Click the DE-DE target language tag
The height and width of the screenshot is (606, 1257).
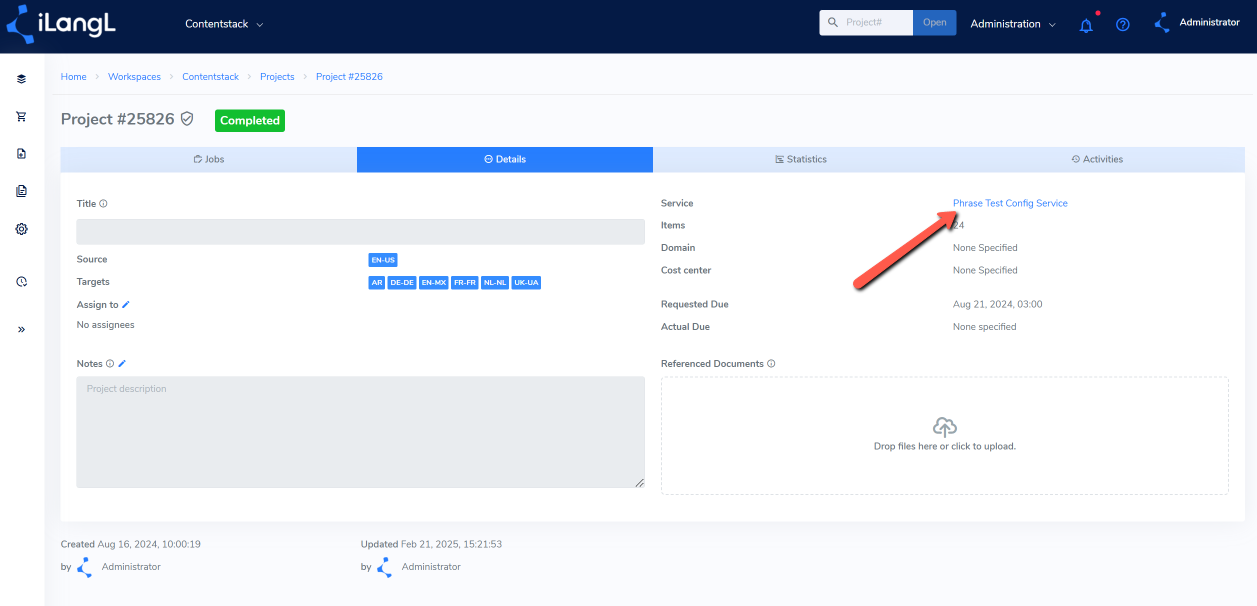(402, 283)
